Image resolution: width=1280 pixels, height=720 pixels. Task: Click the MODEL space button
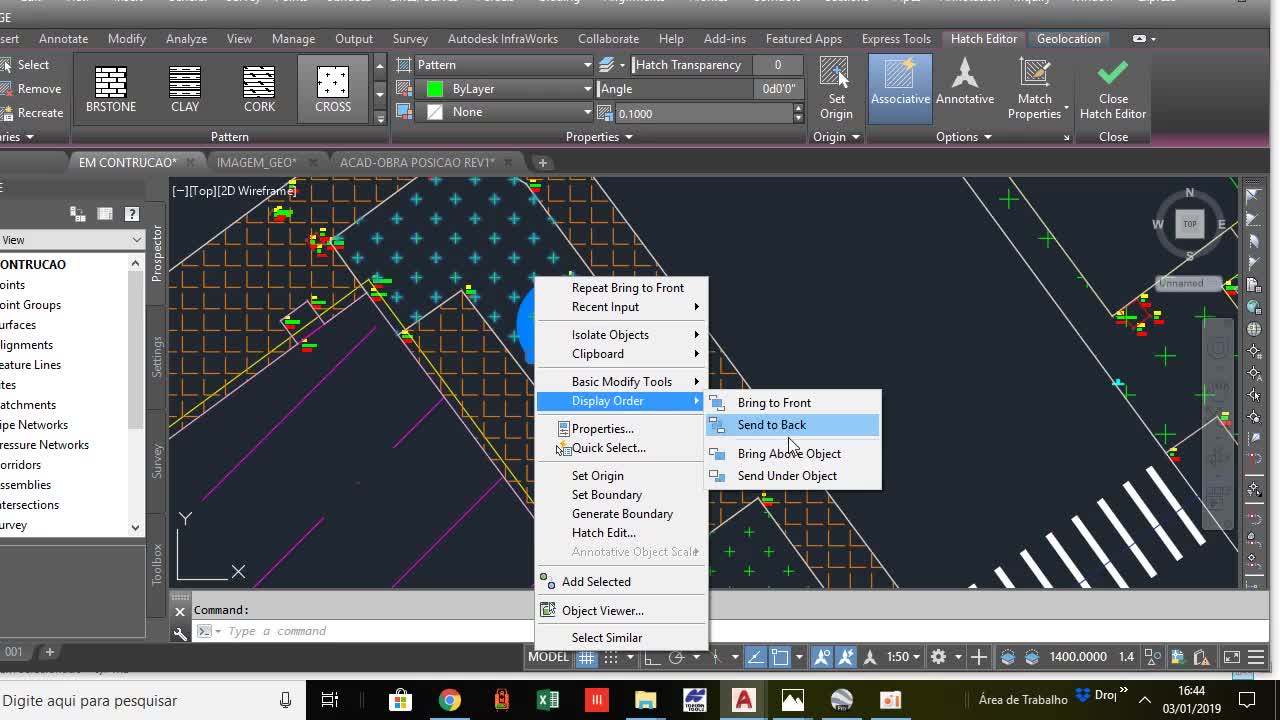pos(548,657)
